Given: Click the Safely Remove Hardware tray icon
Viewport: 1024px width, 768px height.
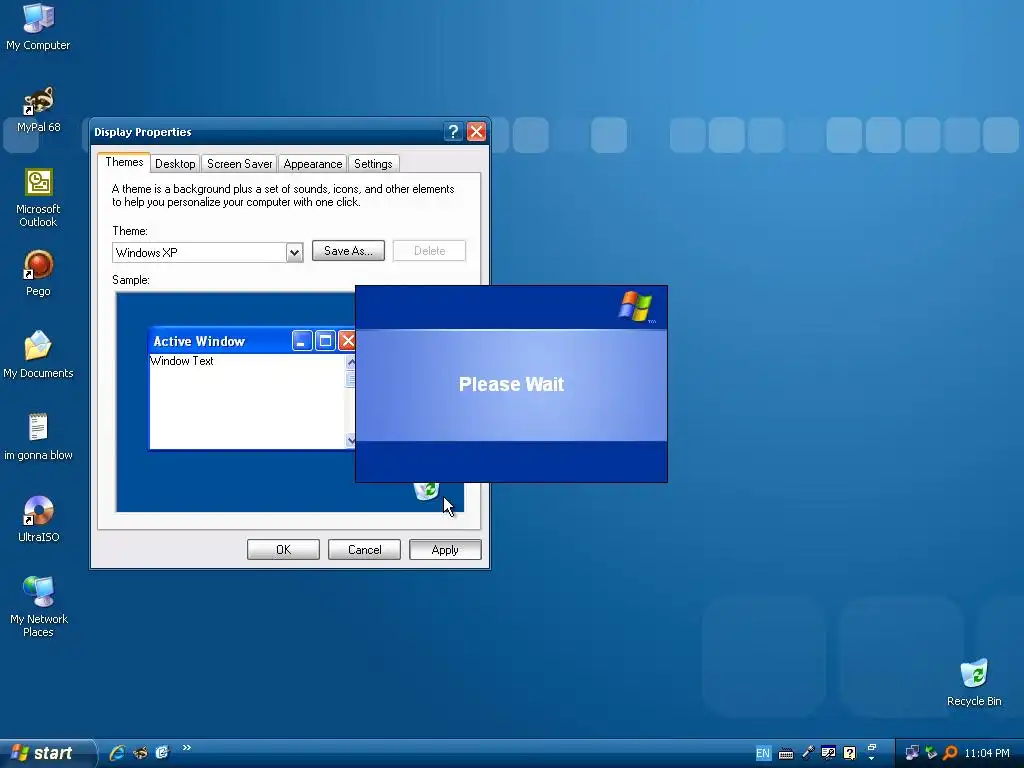Looking at the screenshot, I should click(x=931, y=753).
